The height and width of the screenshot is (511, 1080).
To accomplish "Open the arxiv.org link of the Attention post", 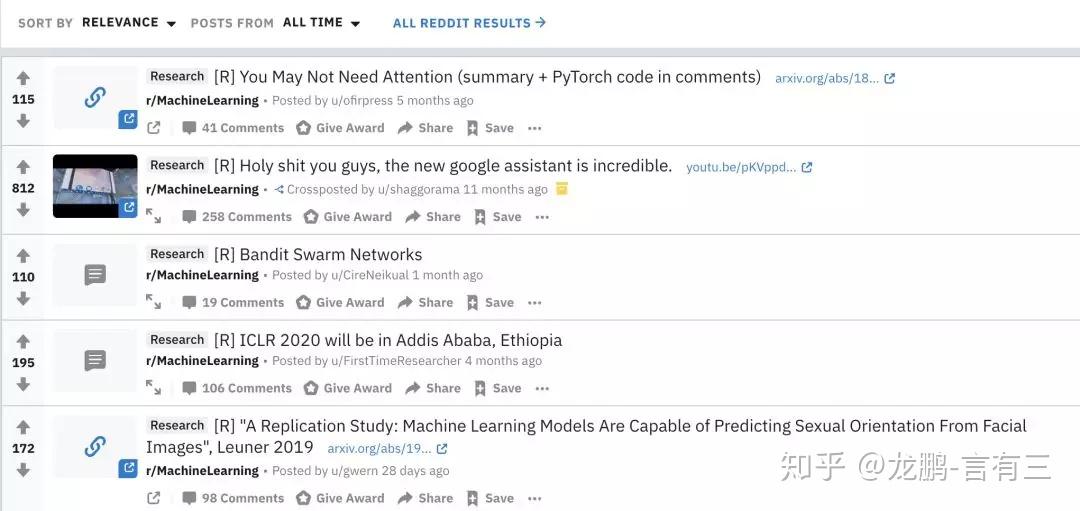I will tap(835, 79).
